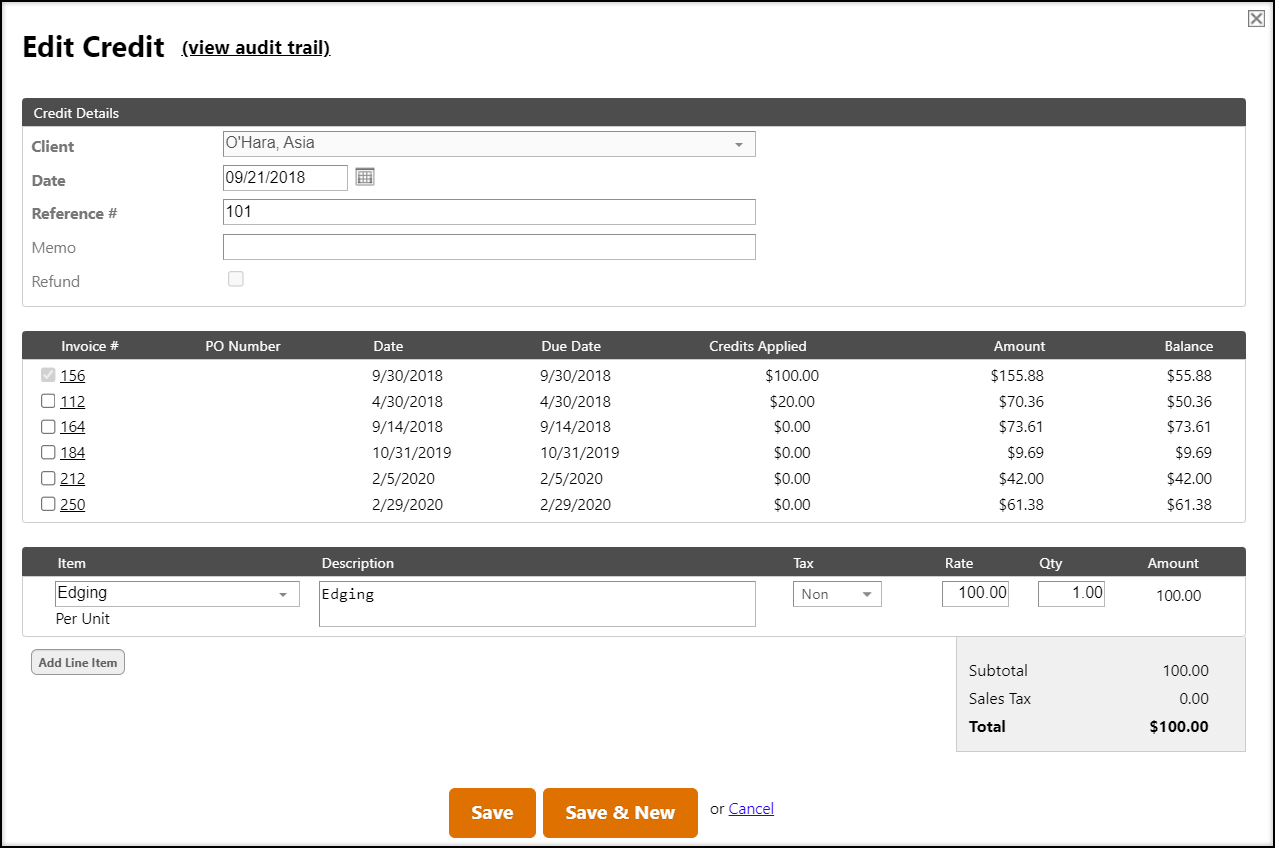
Task: Click the Save button
Action: pyautogui.click(x=492, y=813)
